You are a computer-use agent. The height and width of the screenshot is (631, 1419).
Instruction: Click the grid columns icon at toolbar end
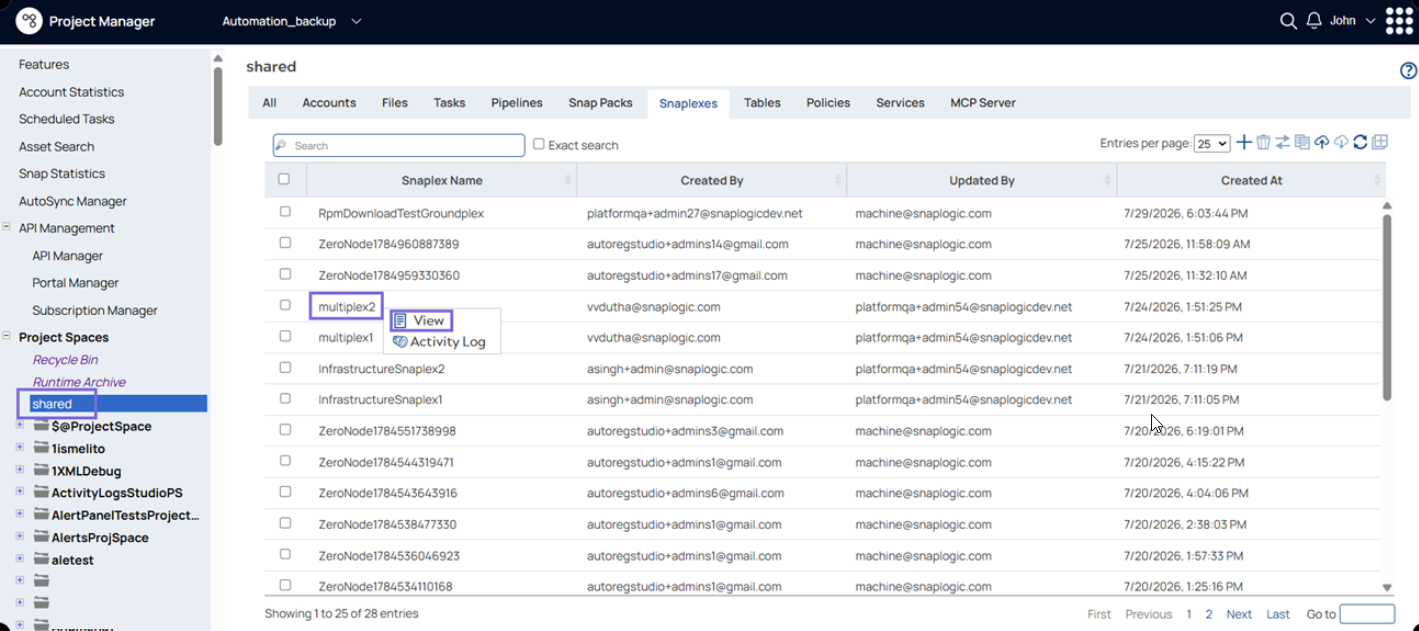point(1379,143)
